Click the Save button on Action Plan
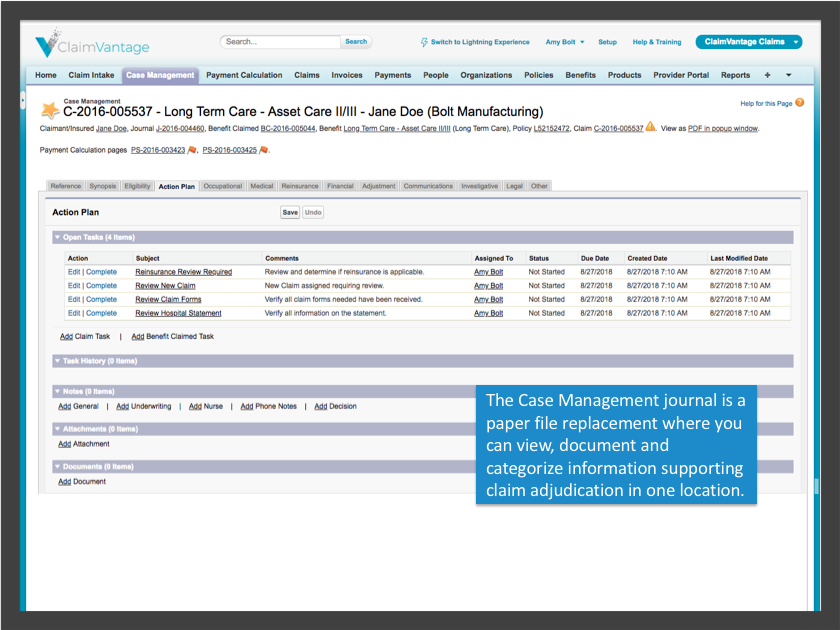Screen dimensions: 840x630 click(289, 212)
